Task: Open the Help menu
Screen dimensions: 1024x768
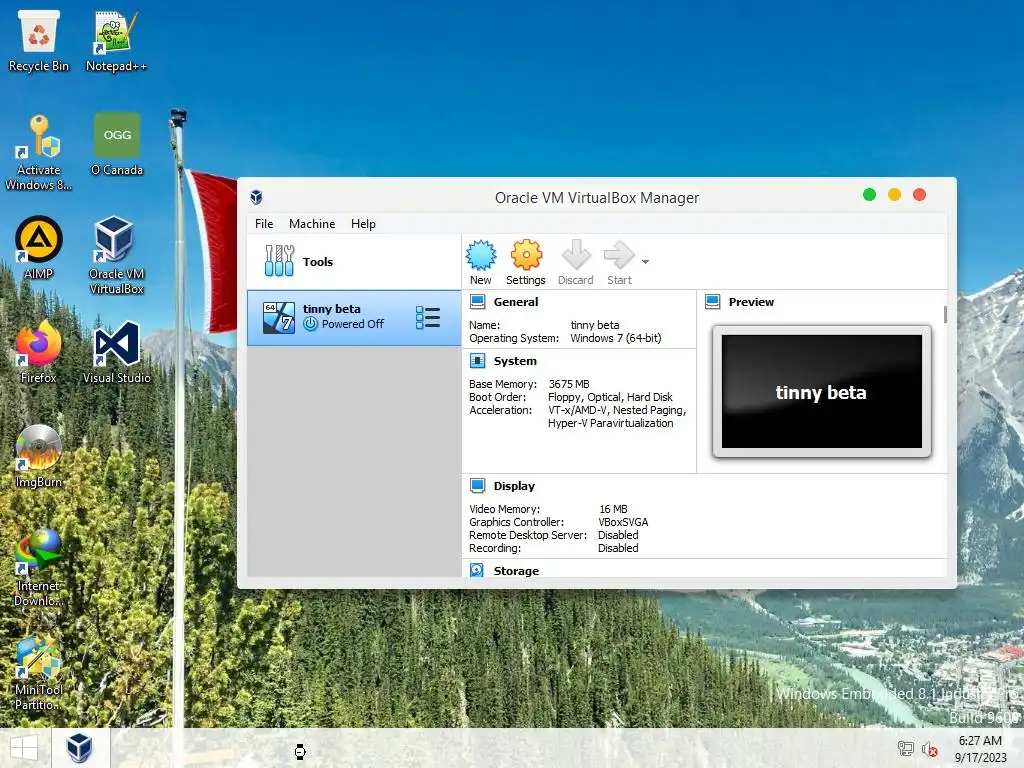Action: point(363,224)
